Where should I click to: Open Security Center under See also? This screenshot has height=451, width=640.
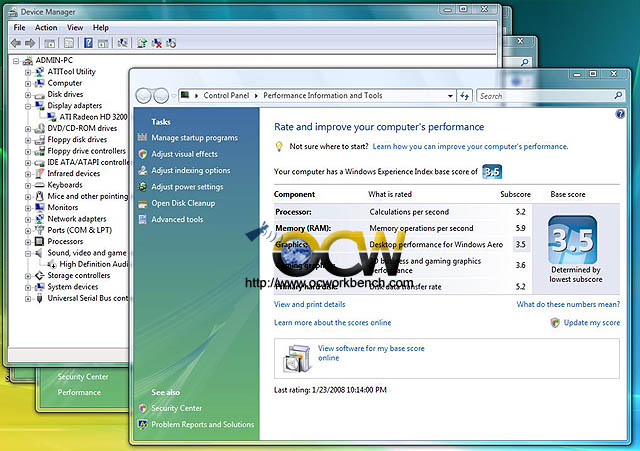pyautogui.click(x=176, y=408)
